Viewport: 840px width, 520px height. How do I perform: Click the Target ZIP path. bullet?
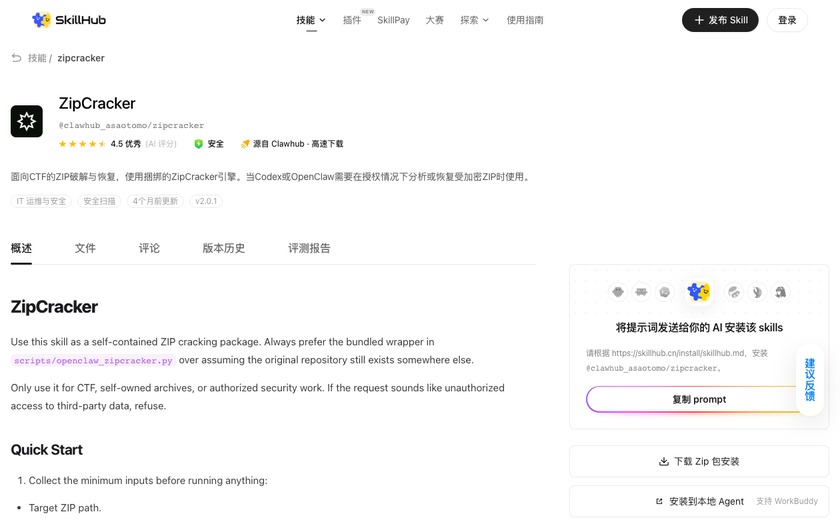tap(65, 508)
